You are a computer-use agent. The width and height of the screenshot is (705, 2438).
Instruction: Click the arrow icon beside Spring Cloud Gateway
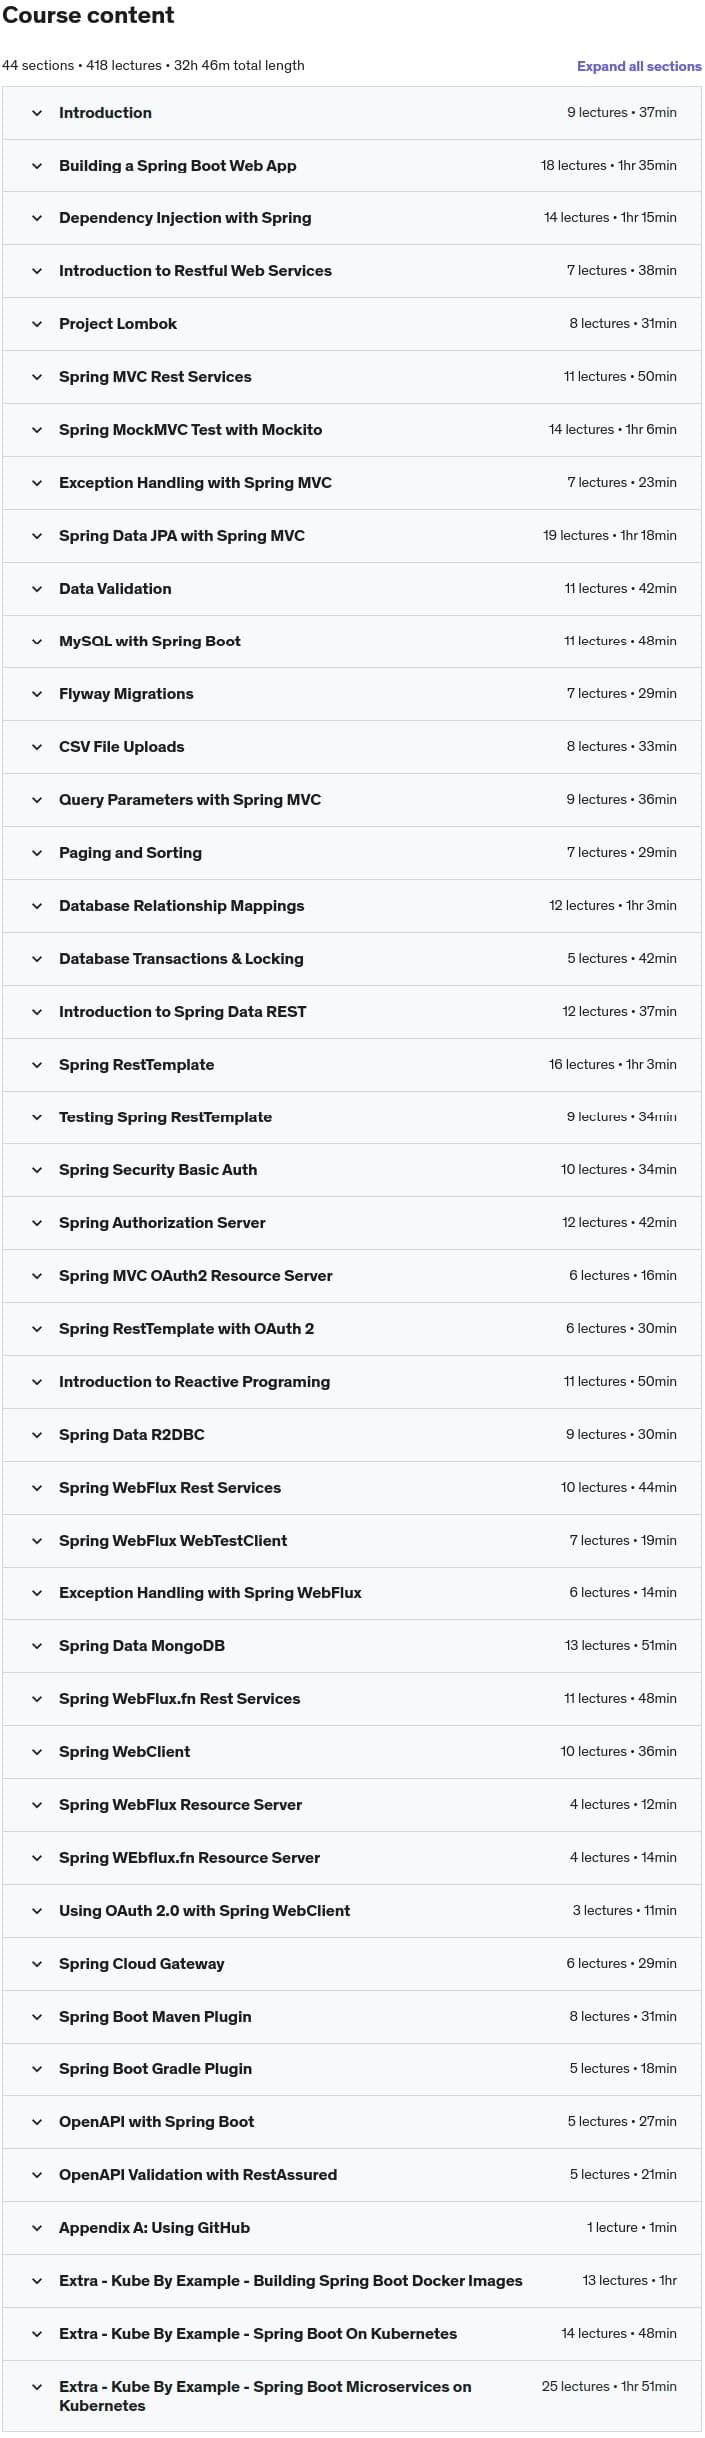click(x=37, y=1964)
